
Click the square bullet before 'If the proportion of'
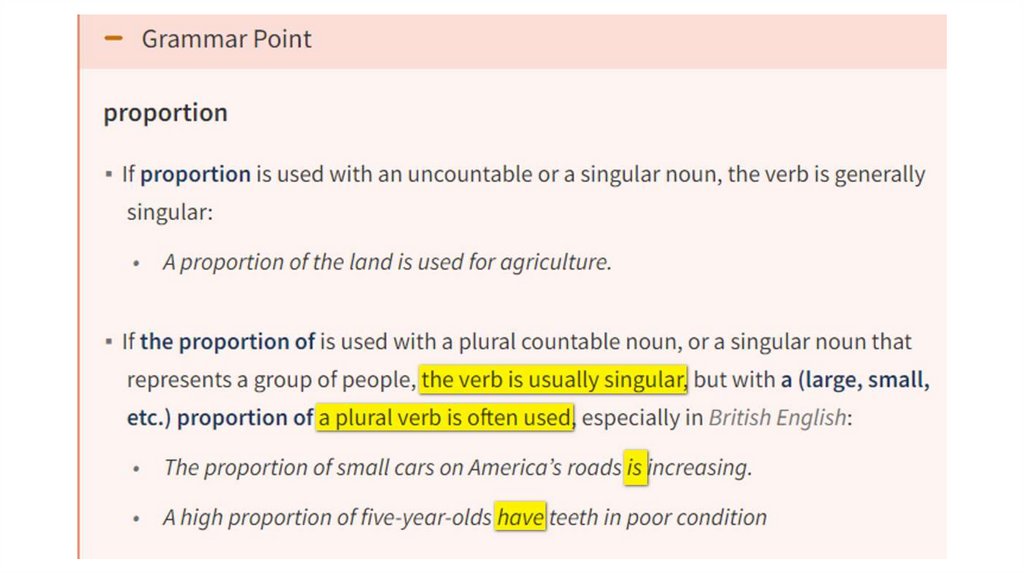108,343
